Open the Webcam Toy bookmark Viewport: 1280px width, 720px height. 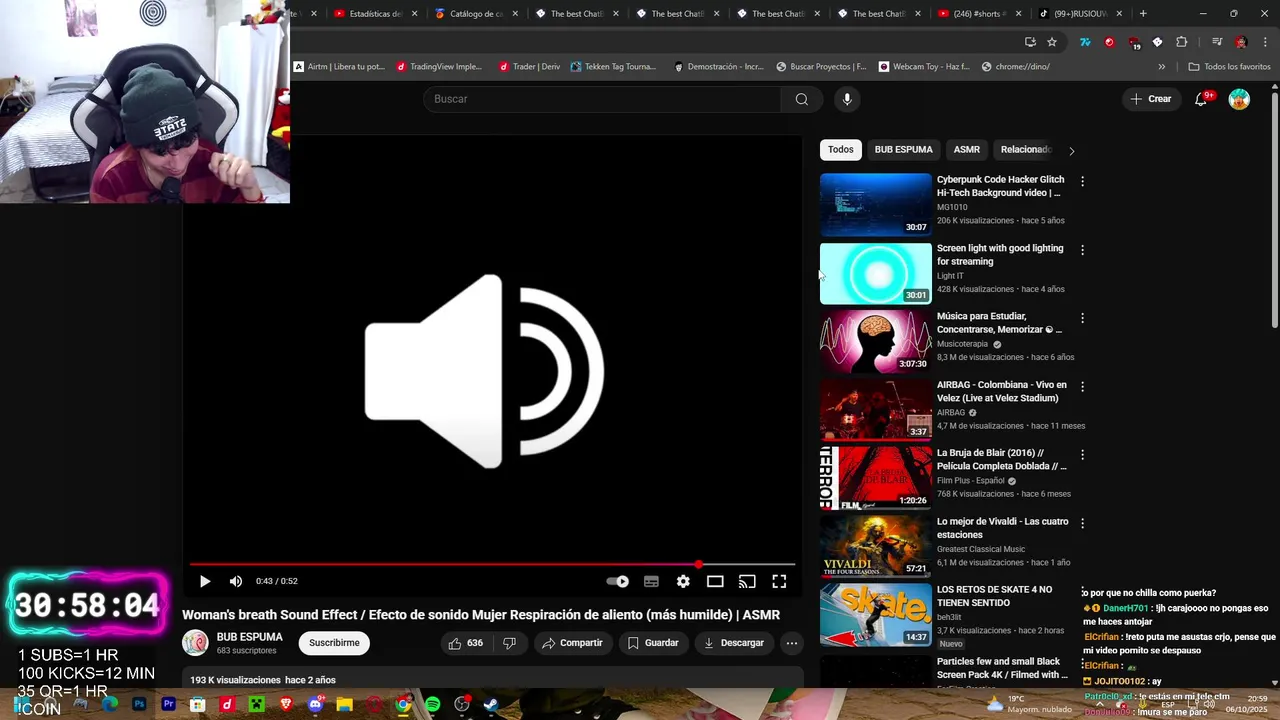click(924, 67)
